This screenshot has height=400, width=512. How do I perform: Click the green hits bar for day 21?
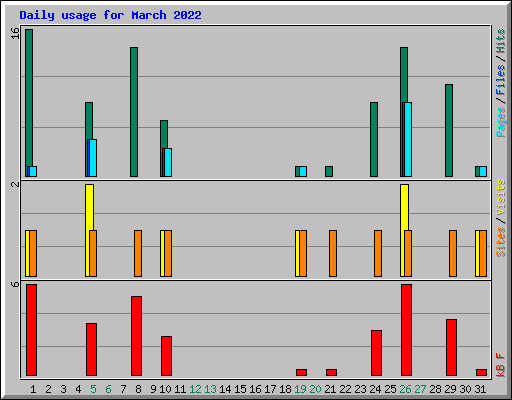(x=329, y=171)
